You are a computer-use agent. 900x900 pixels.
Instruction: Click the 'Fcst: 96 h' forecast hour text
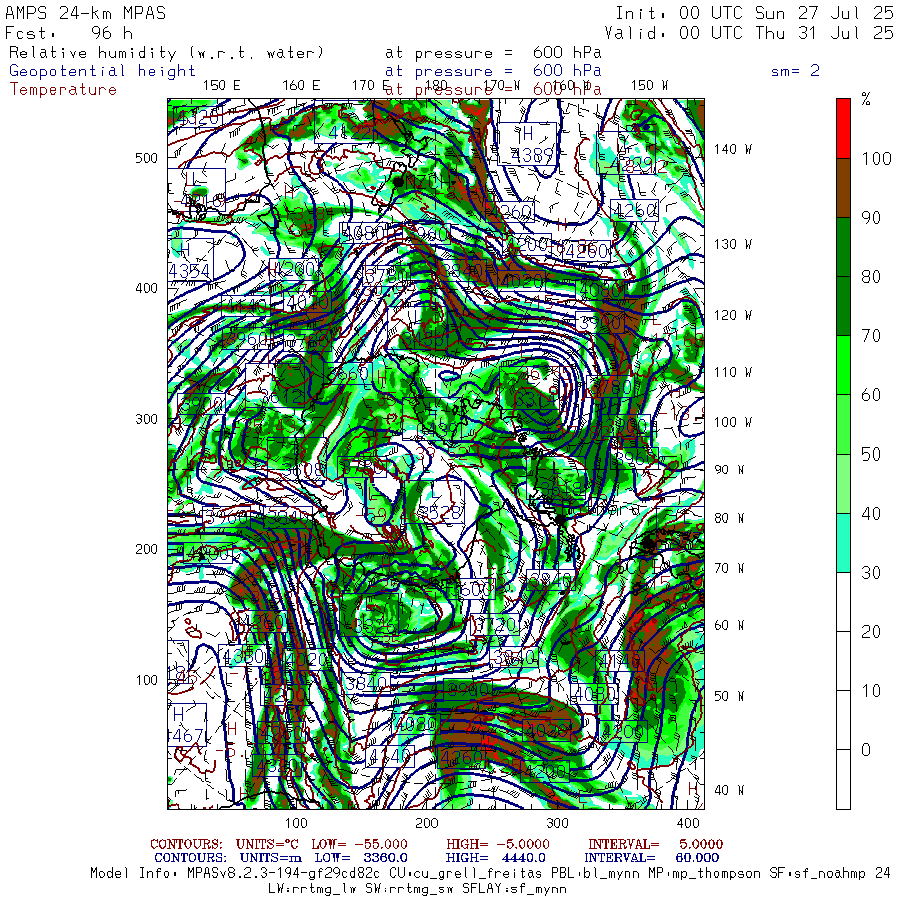[x=69, y=33]
